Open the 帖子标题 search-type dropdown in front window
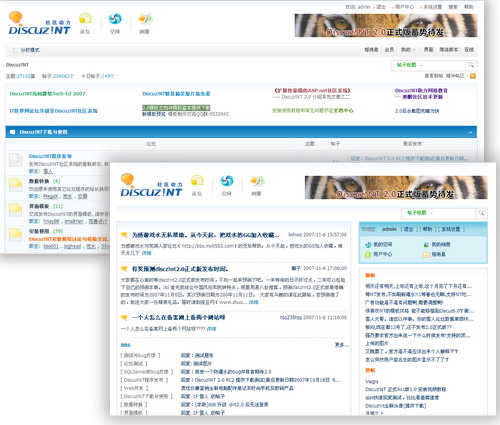The width and height of the screenshot is (500, 425). pyautogui.click(x=420, y=213)
